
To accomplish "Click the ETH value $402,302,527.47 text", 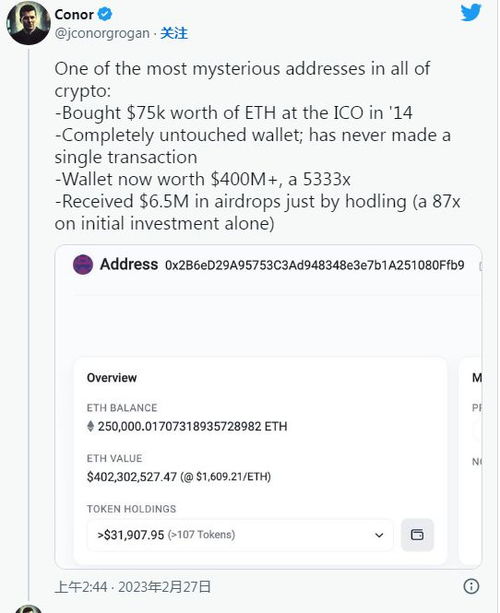I will point(132,477).
